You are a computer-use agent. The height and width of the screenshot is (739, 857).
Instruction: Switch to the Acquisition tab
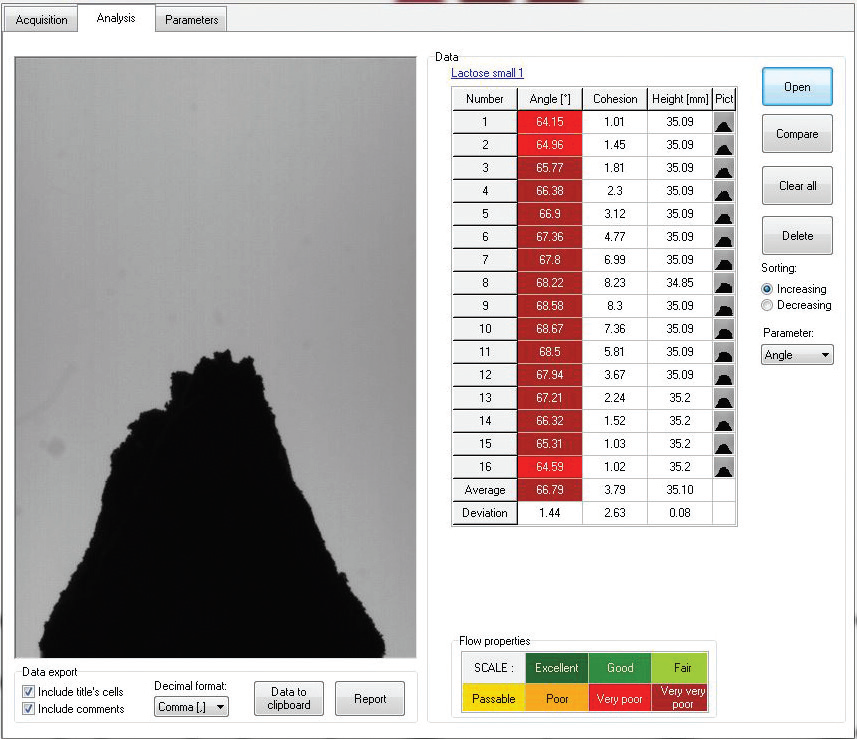coord(41,20)
